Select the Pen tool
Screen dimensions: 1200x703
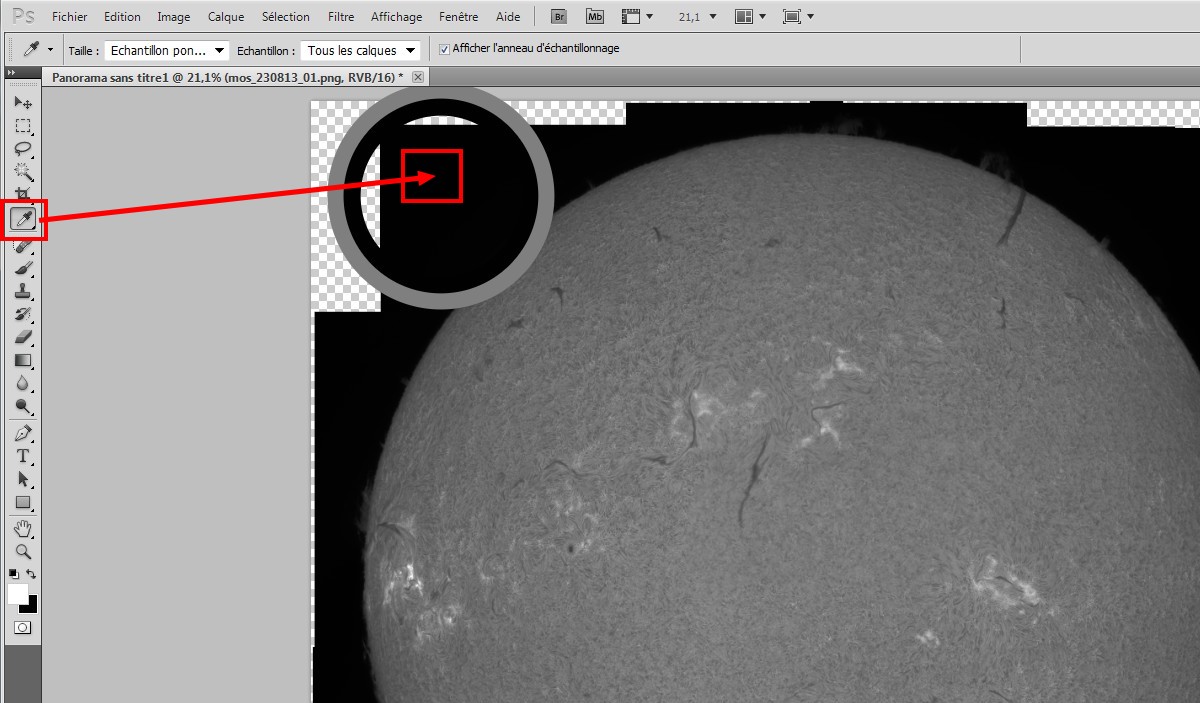coord(22,434)
